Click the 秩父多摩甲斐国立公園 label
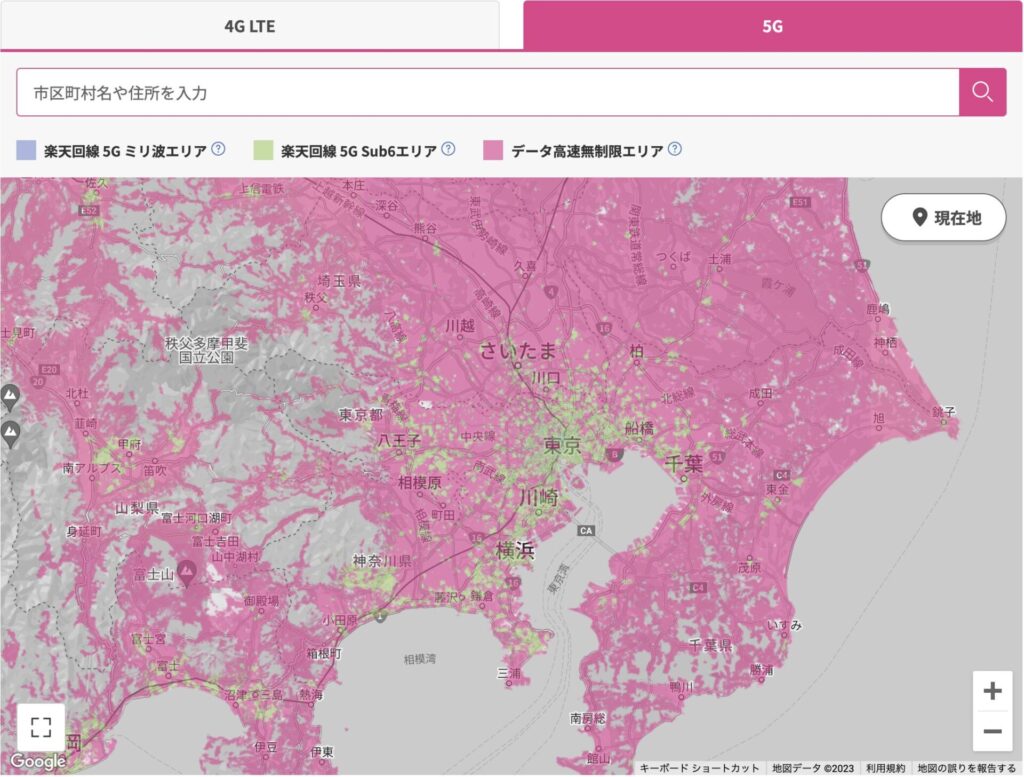Viewport: 1024px width, 777px height. 206,350
